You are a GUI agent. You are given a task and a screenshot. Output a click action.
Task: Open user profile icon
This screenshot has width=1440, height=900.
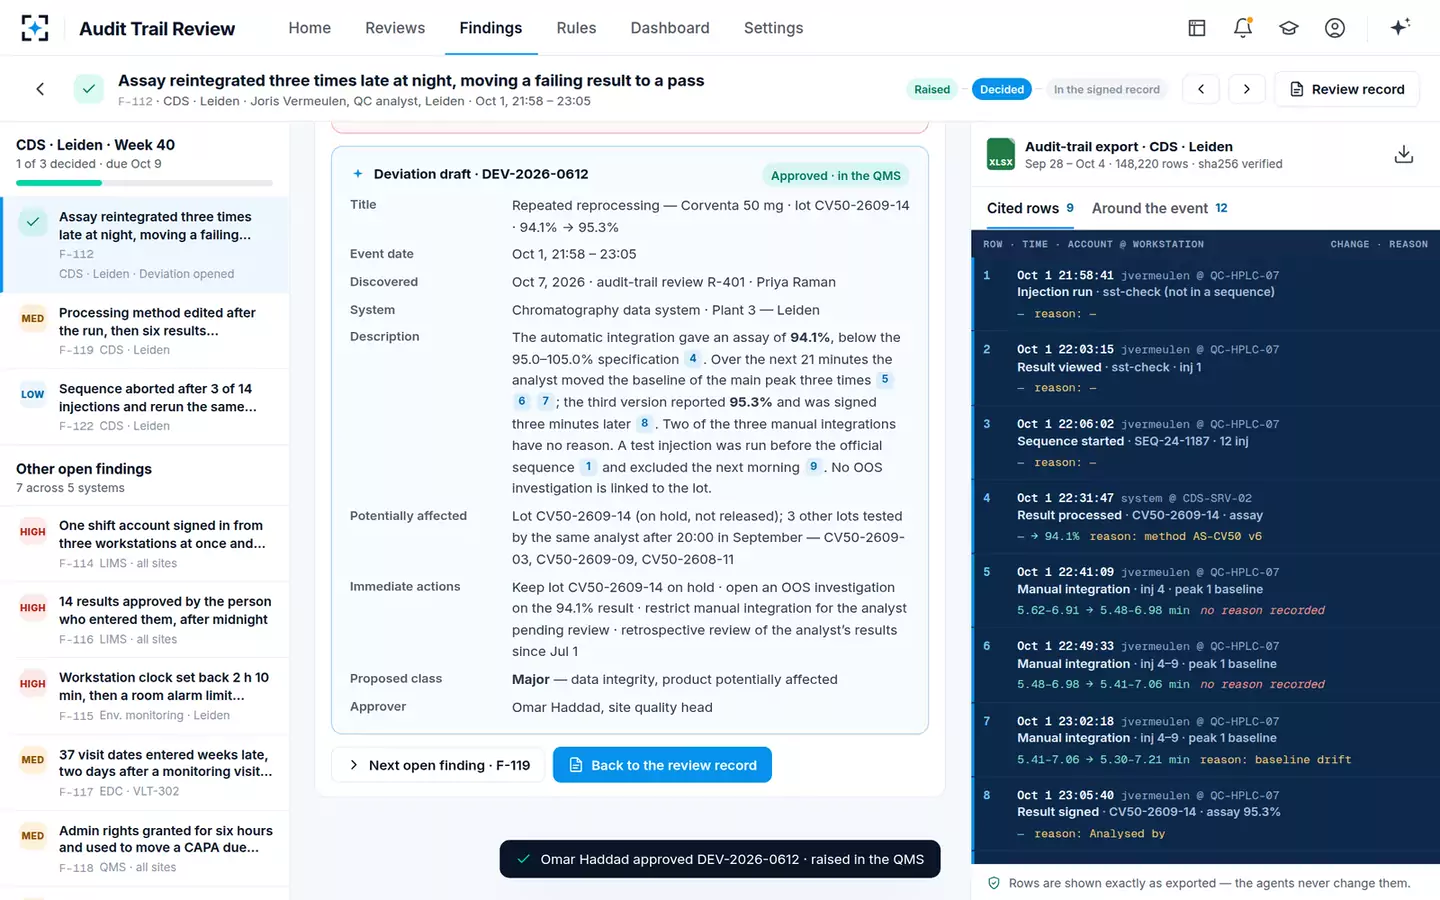click(x=1335, y=28)
